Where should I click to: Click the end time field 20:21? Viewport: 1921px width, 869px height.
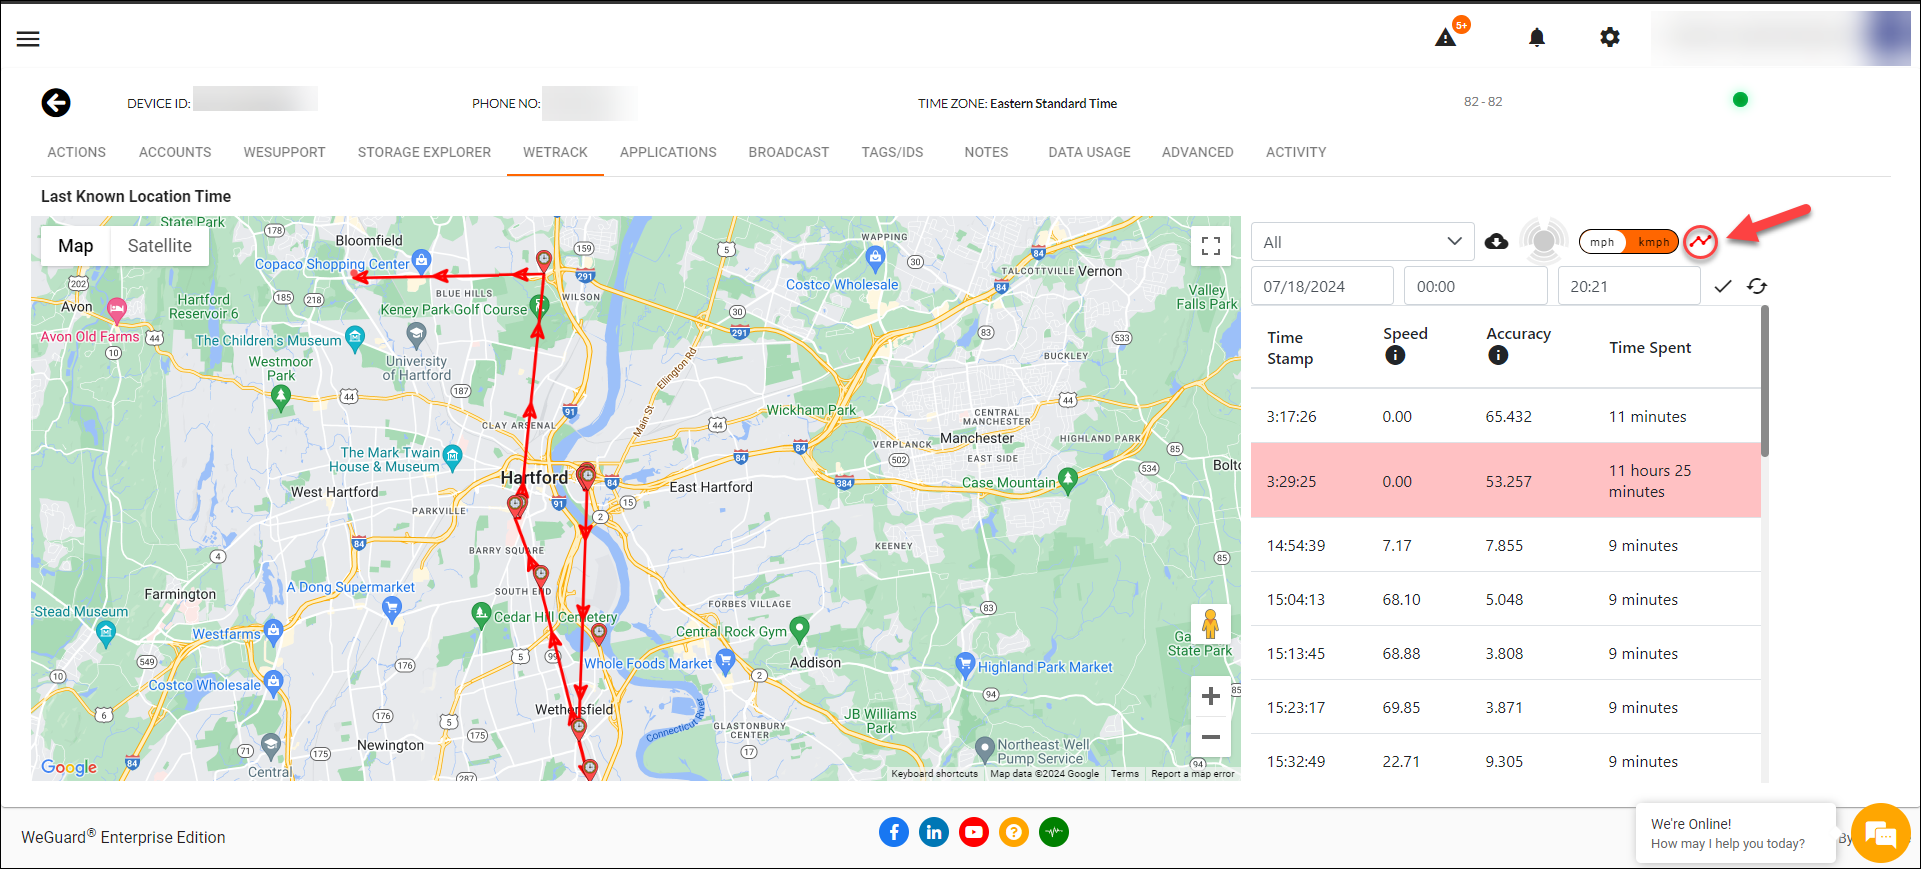tap(1629, 287)
